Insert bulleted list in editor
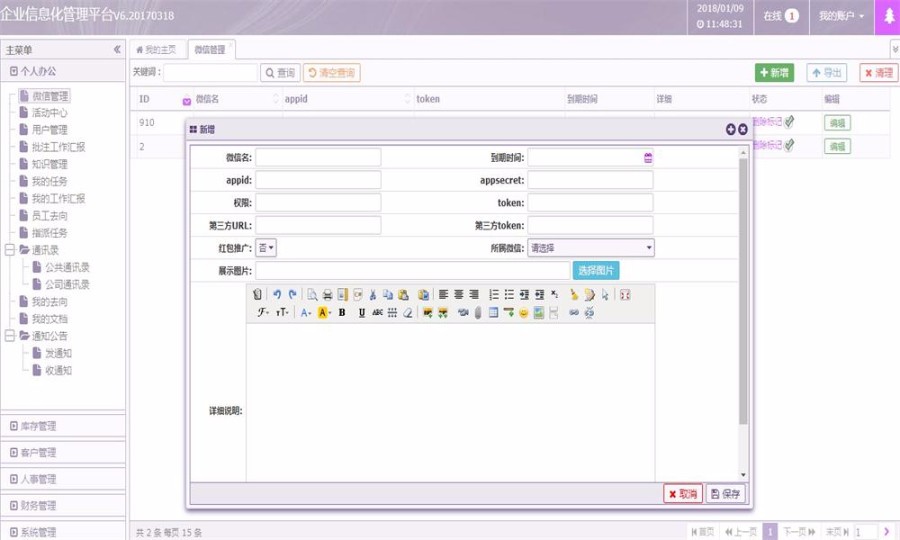 (x=509, y=295)
